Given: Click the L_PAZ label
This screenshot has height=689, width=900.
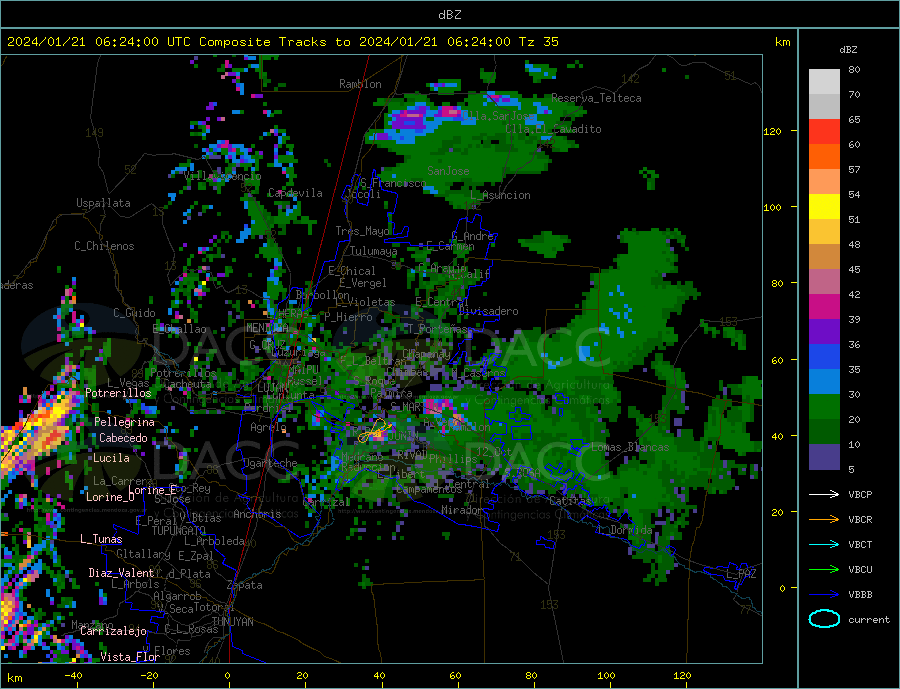Looking at the screenshot, I should point(741,574).
